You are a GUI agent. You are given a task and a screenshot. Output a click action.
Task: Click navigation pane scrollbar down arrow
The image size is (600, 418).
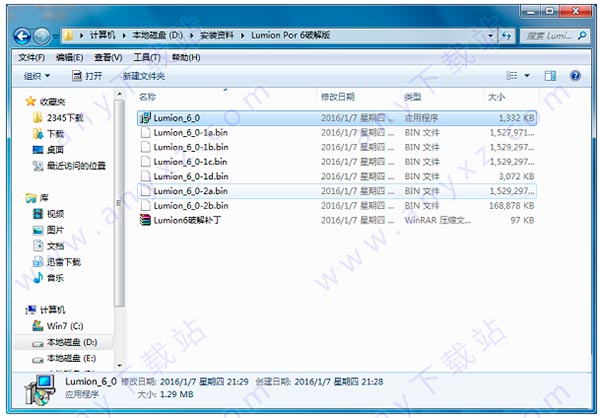[x=119, y=366]
